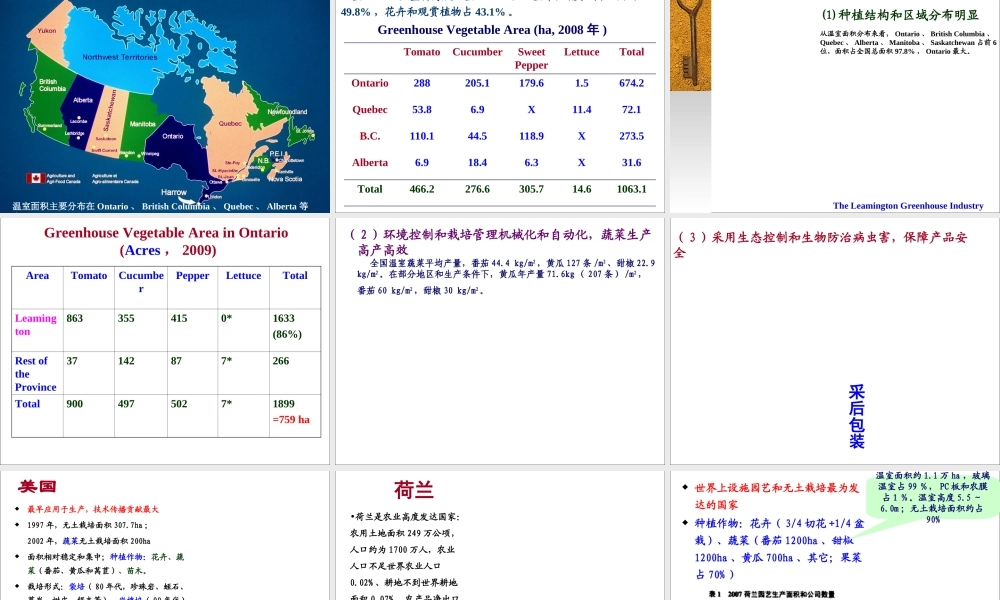Click the Tomato column header in the 2008 table
This screenshot has width=1000, height=600.
[x=421, y=52]
